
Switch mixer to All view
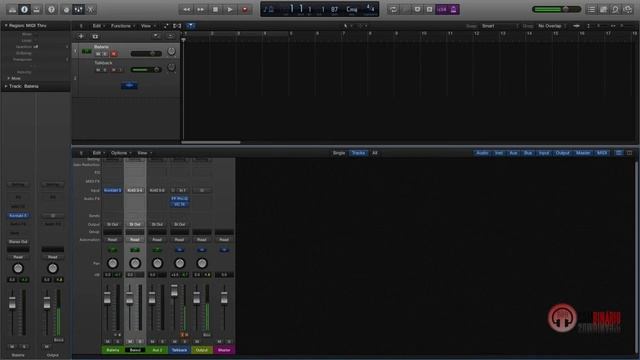click(x=375, y=153)
